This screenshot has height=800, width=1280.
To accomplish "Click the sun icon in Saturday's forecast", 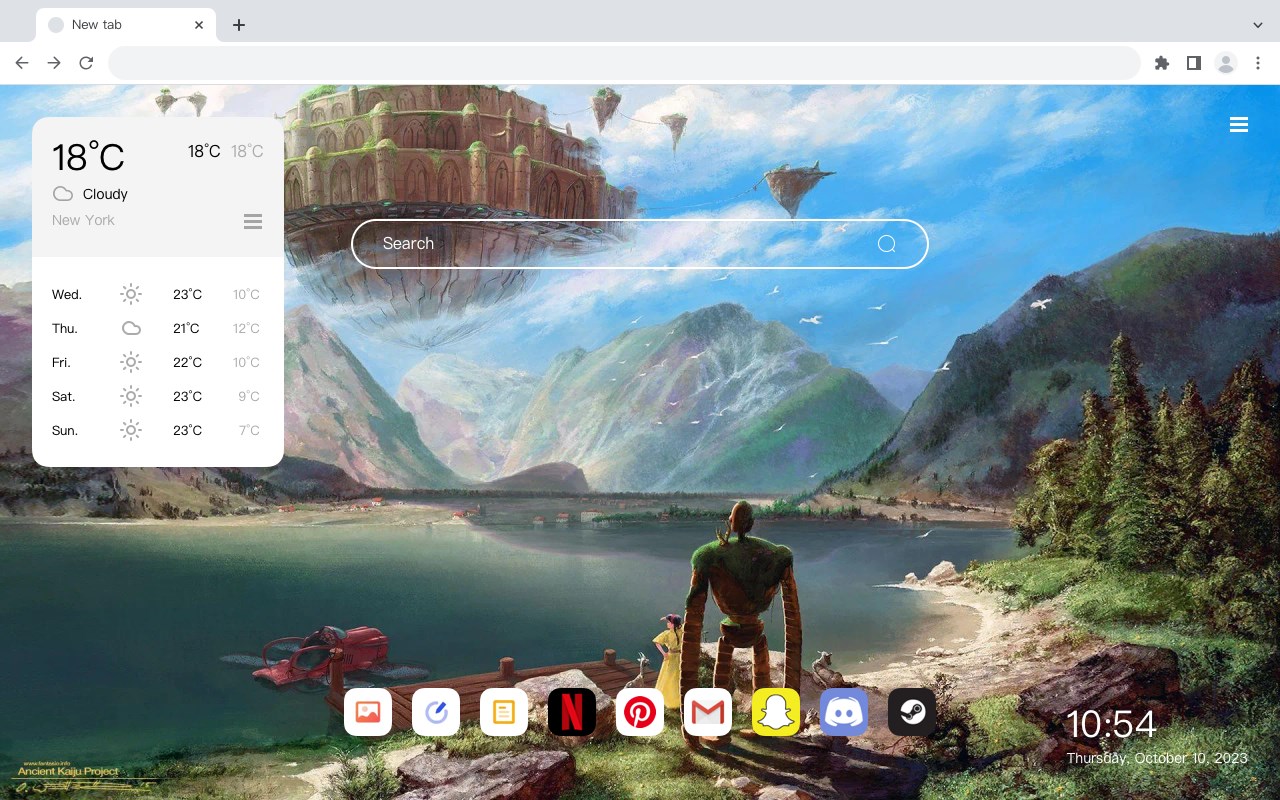I will [131, 396].
